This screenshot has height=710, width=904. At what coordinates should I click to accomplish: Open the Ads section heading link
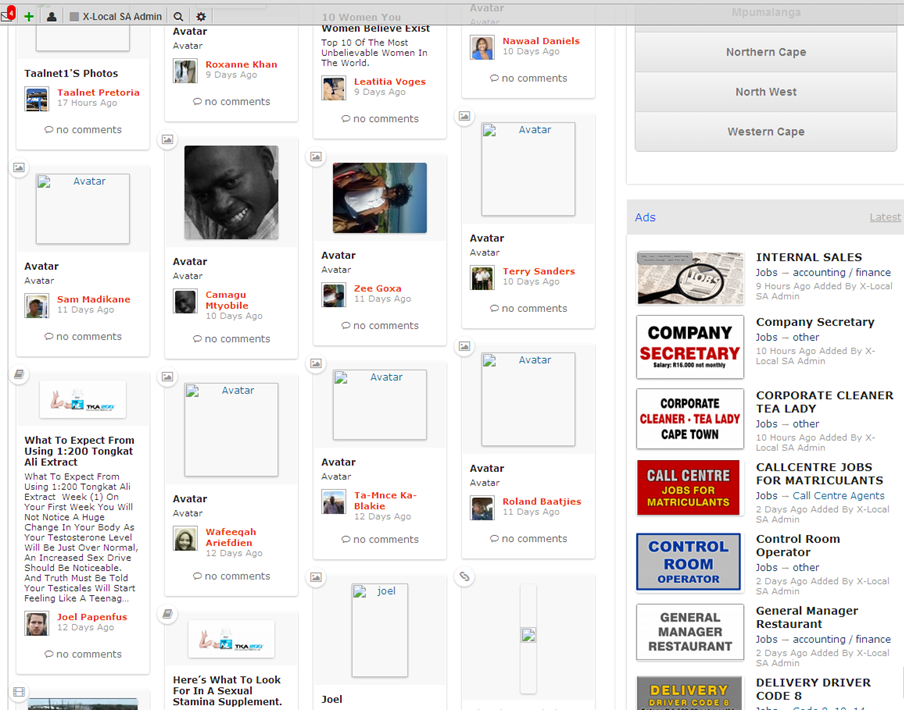645,217
